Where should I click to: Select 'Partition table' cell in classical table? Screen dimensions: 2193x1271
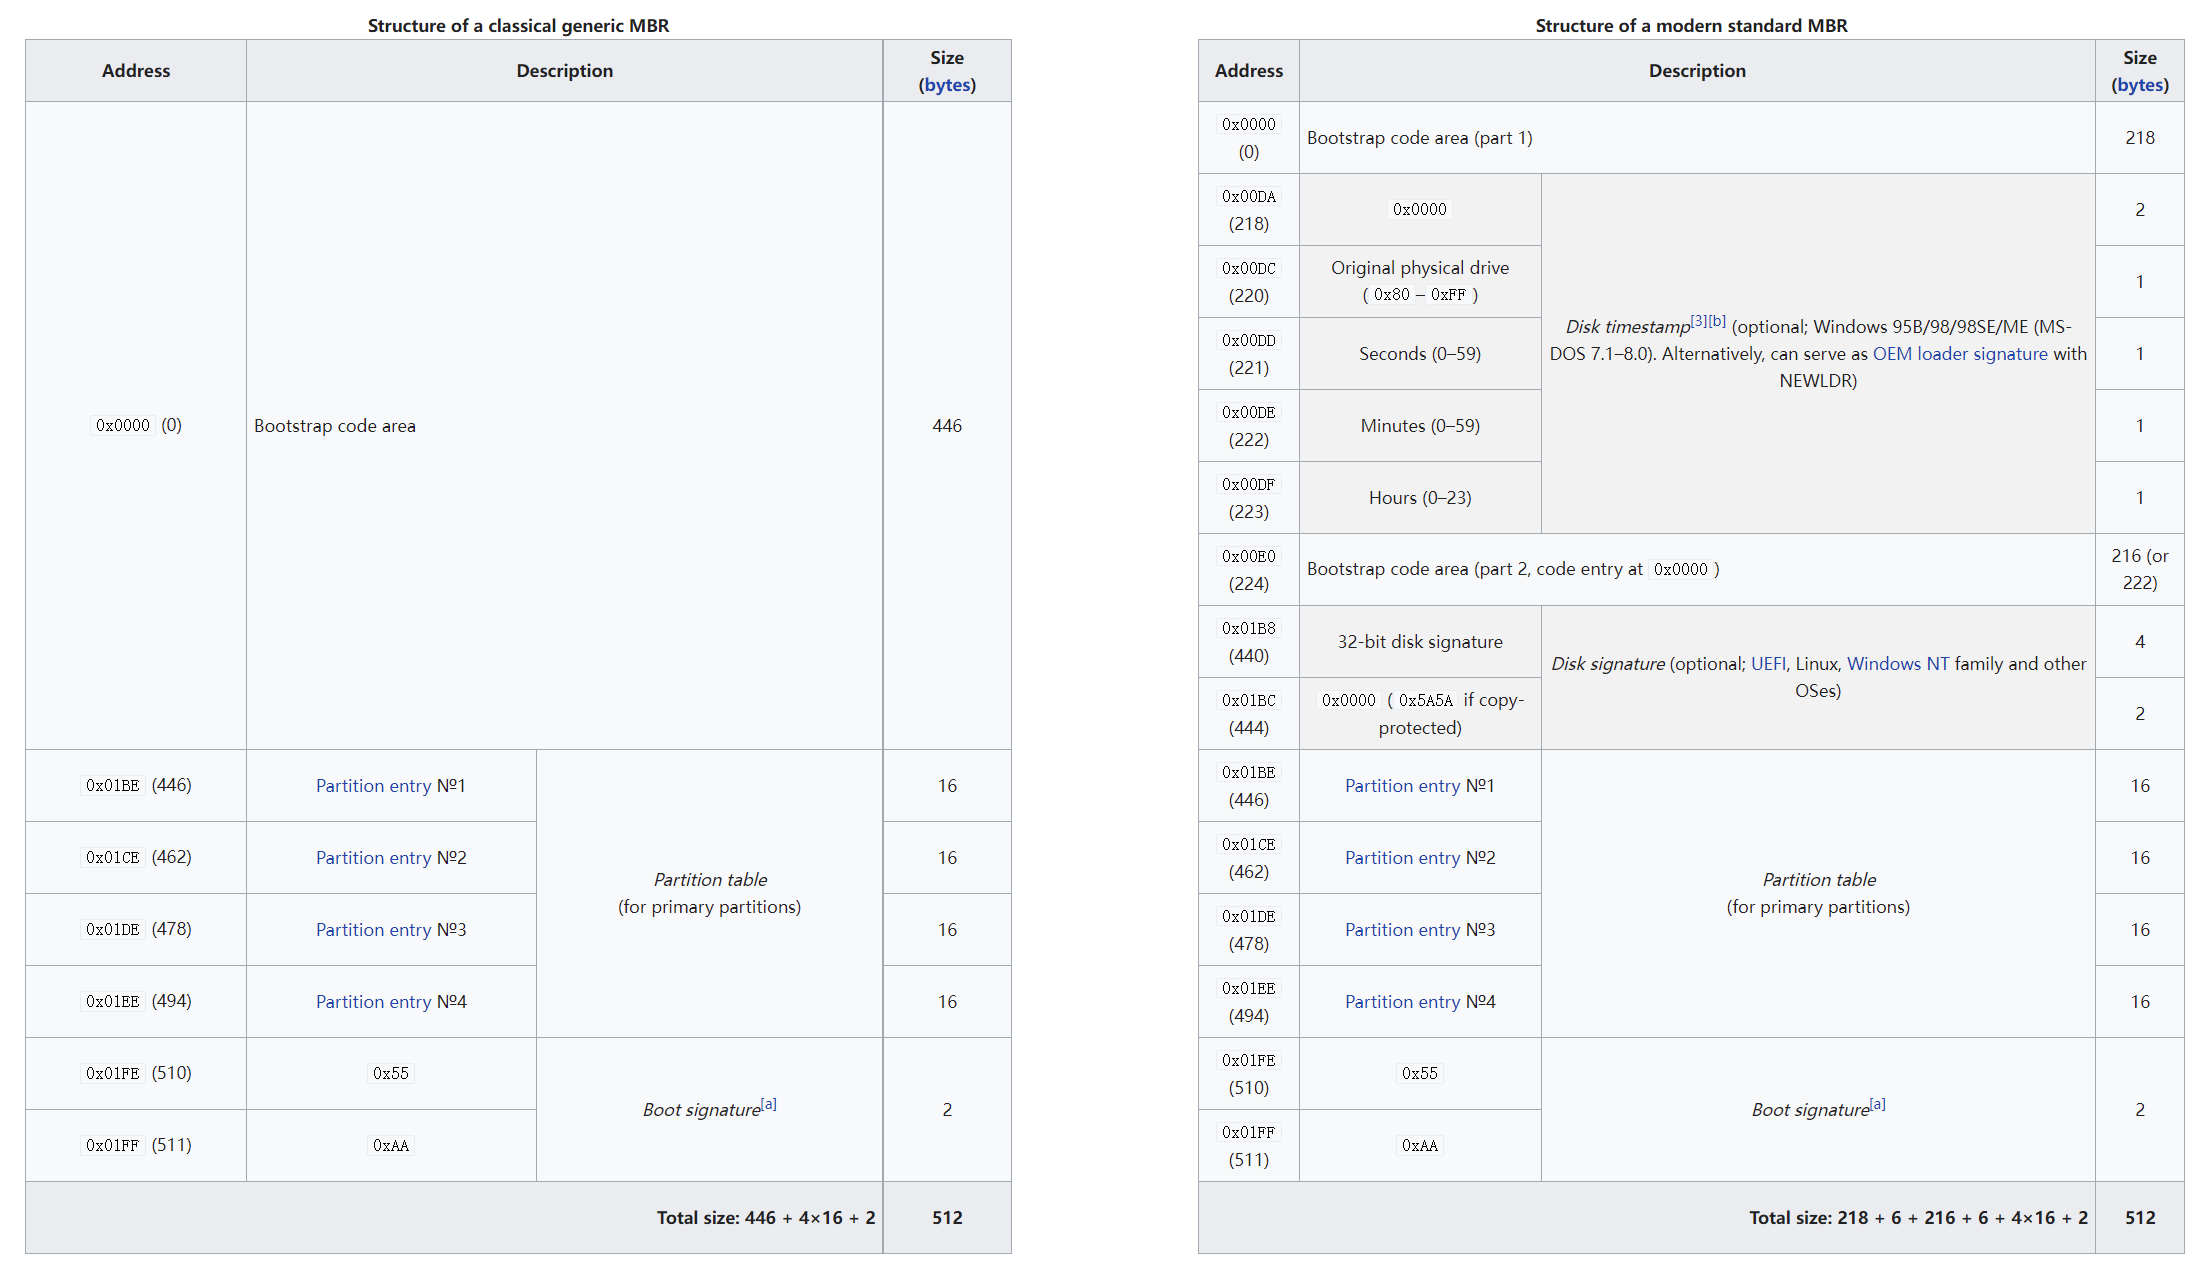point(710,894)
